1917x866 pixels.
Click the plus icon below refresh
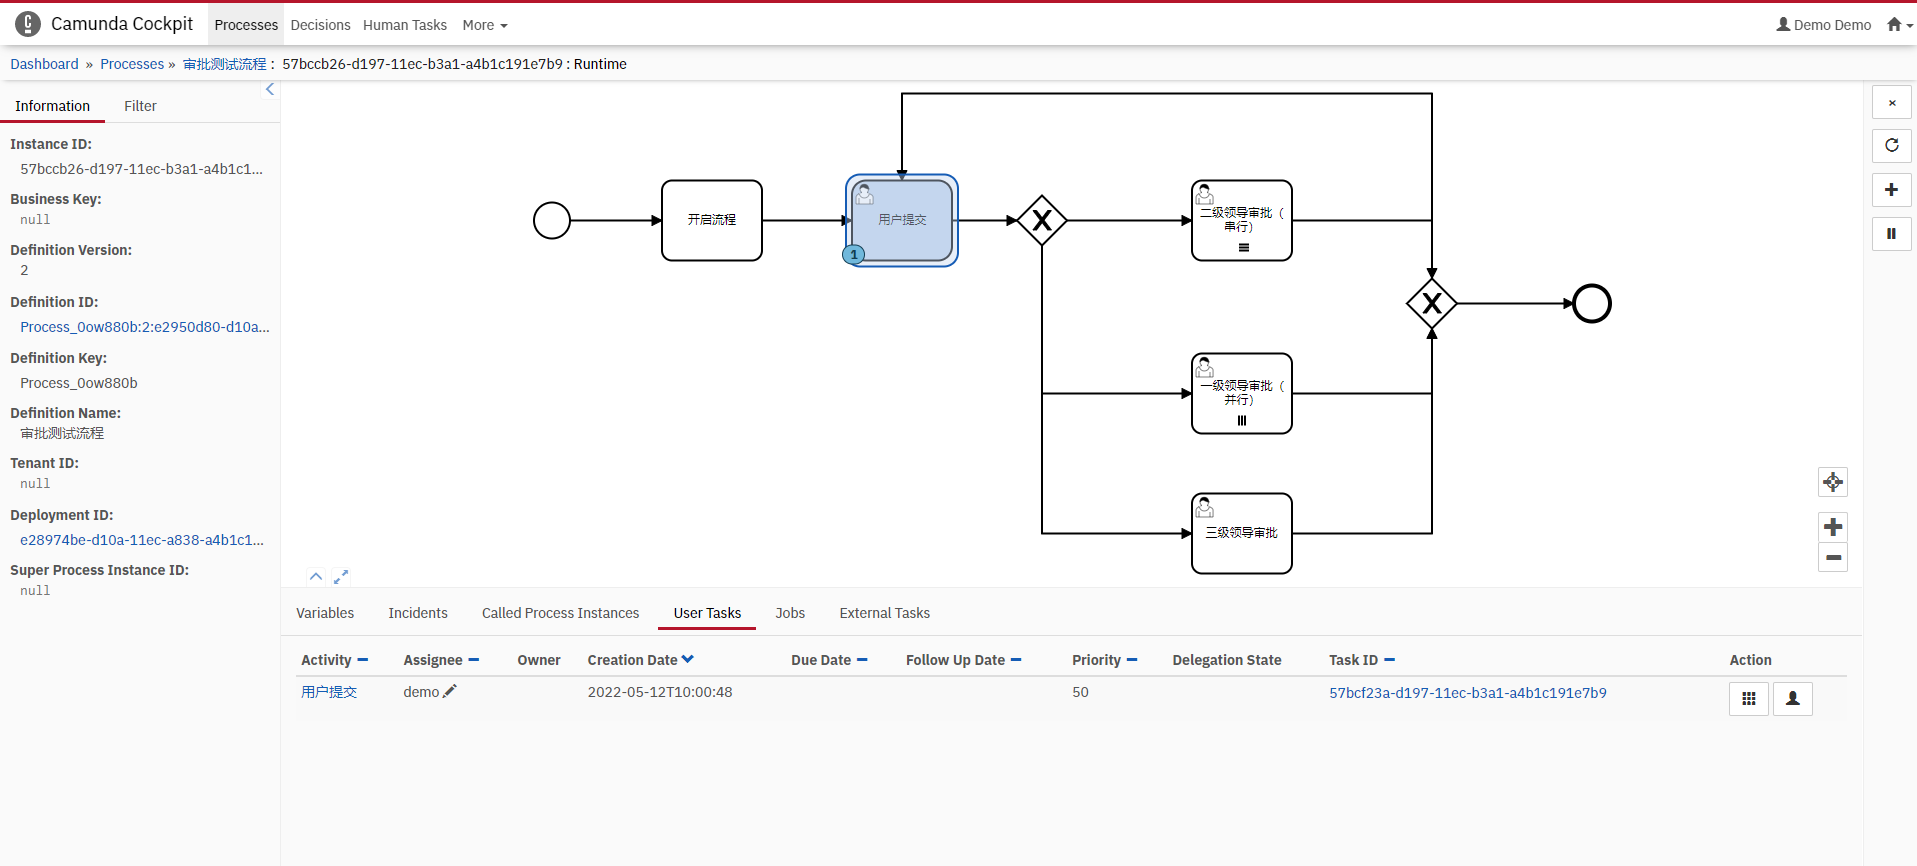(x=1891, y=190)
